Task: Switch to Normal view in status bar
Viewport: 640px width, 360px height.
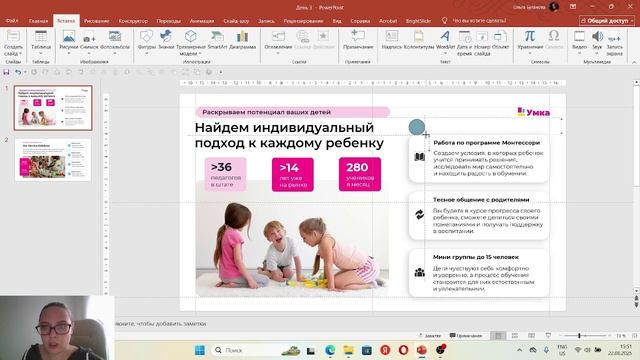Action: [x=498, y=336]
